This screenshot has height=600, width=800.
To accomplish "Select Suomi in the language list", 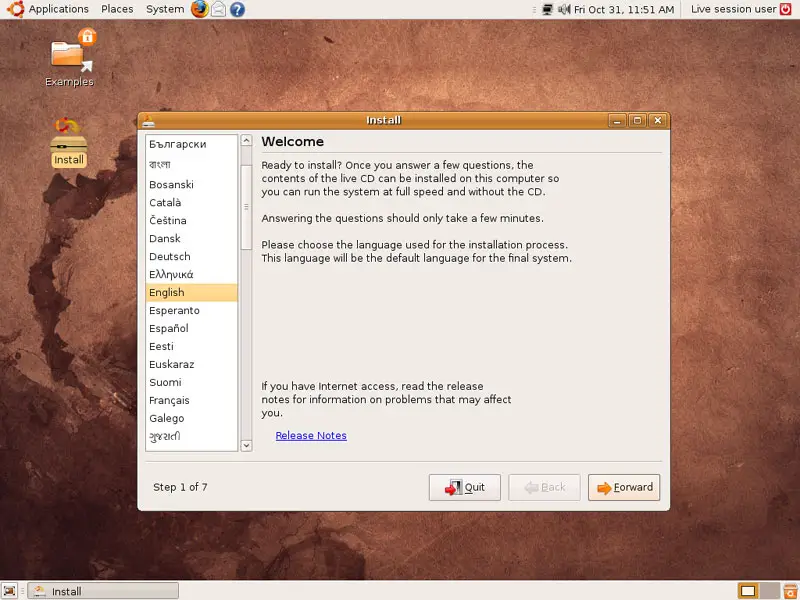I will tap(192, 382).
